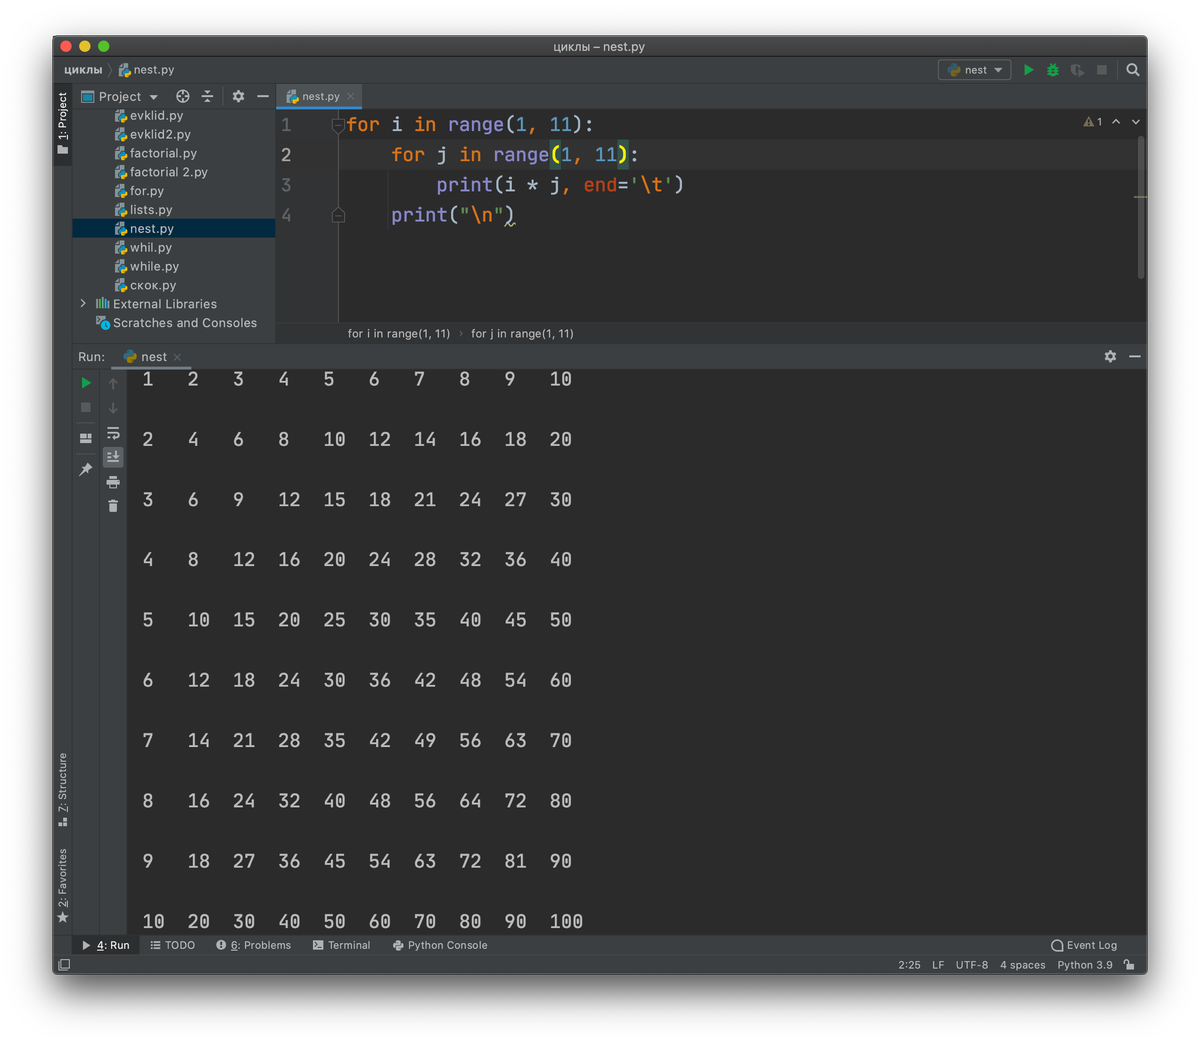This screenshot has width=1200, height=1044.
Task: Print console output with printer icon
Action: click(x=113, y=482)
